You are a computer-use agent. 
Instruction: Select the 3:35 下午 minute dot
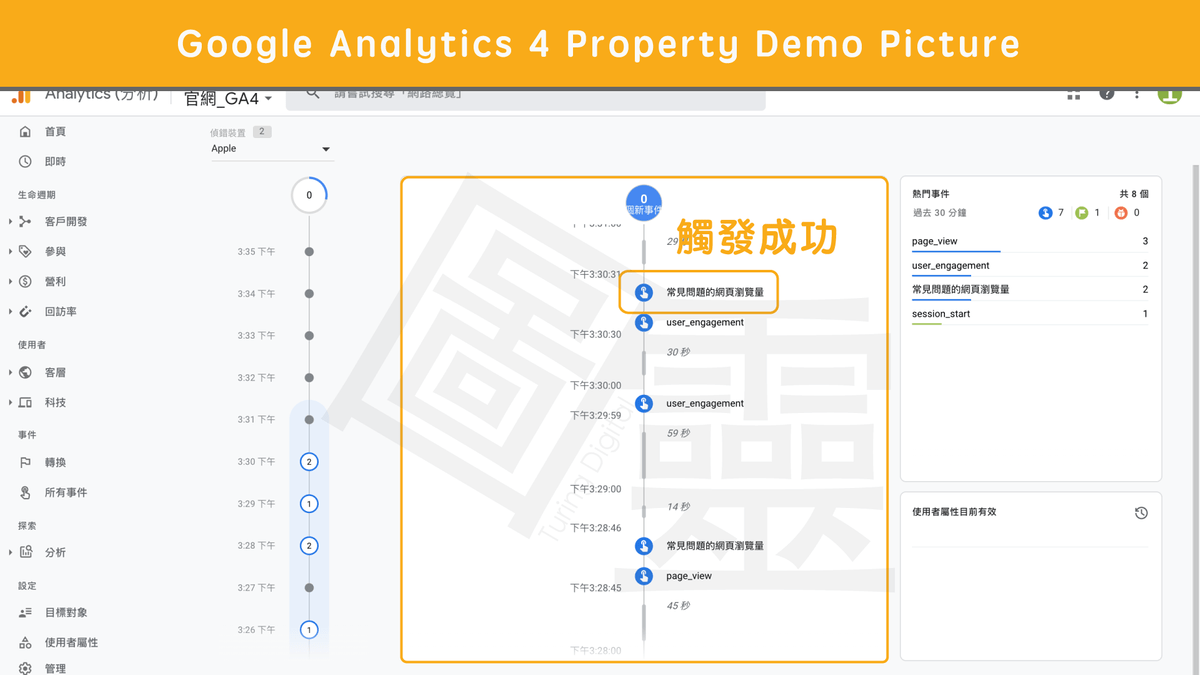click(309, 252)
